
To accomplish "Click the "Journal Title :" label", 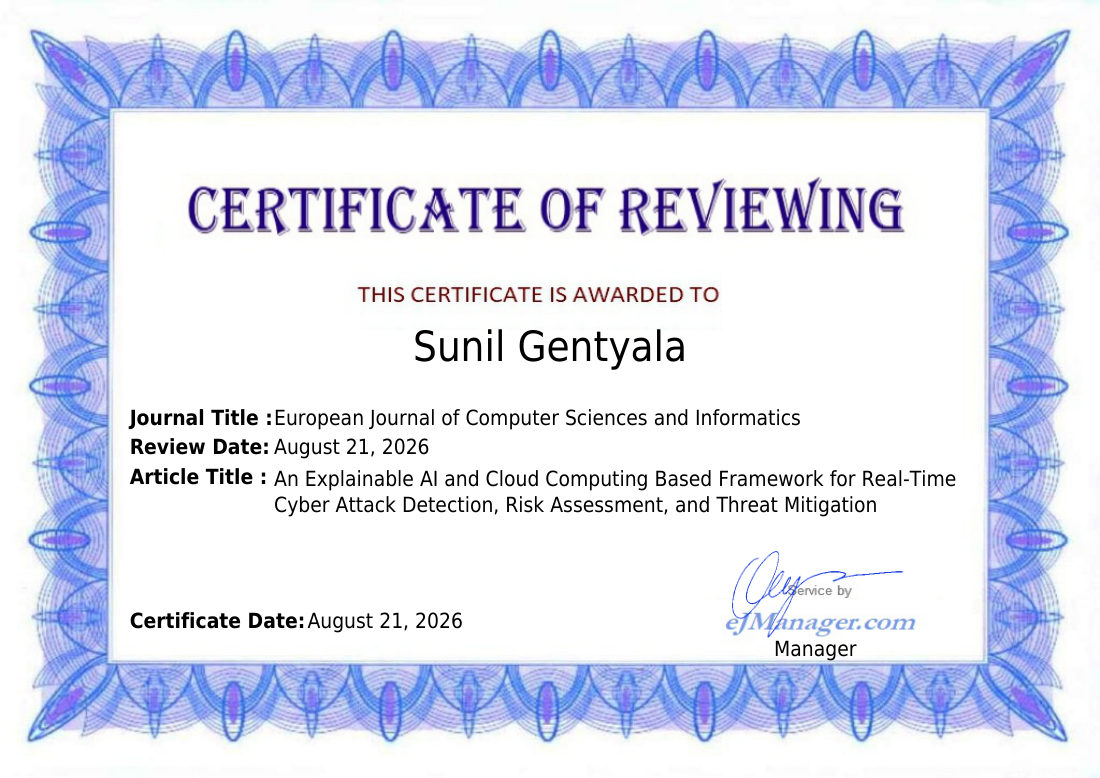I will [x=201, y=418].
